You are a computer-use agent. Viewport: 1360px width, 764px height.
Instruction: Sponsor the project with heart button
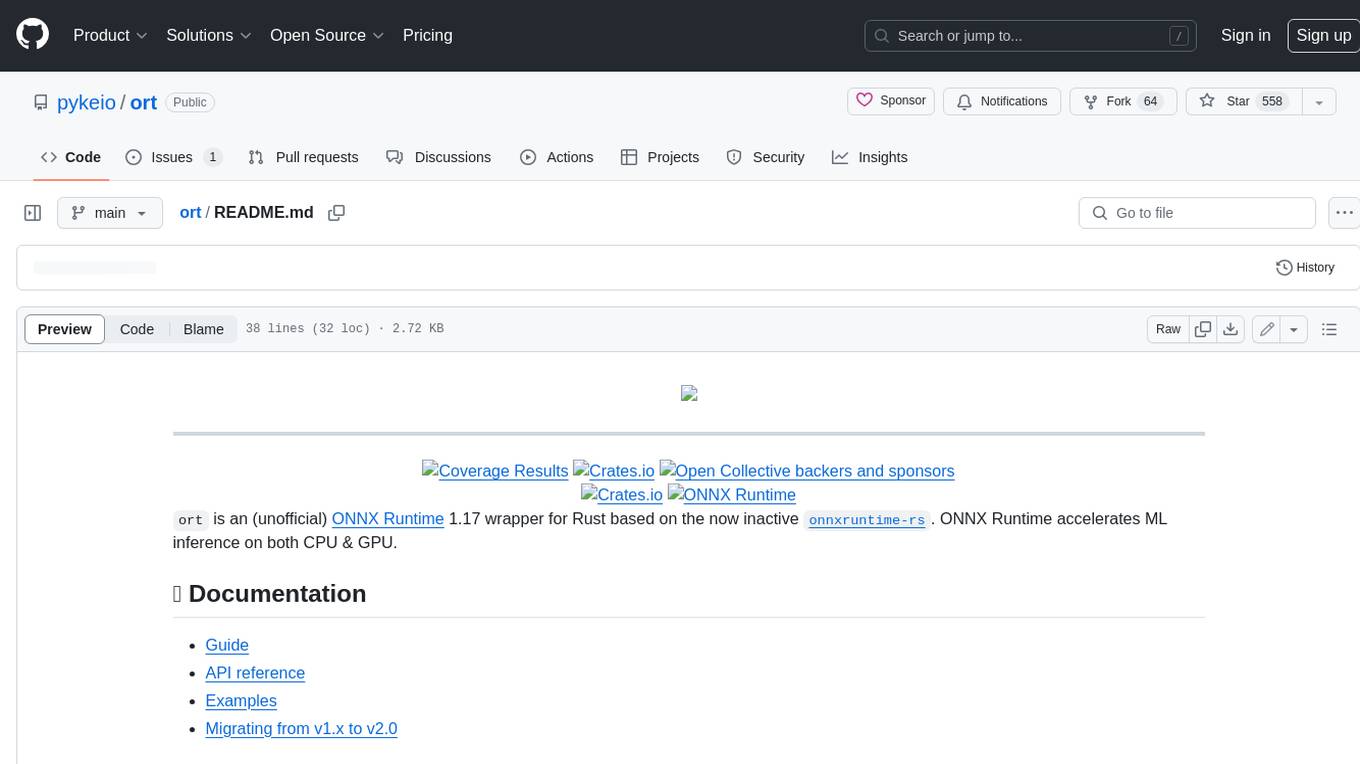(x=891, y=101)
